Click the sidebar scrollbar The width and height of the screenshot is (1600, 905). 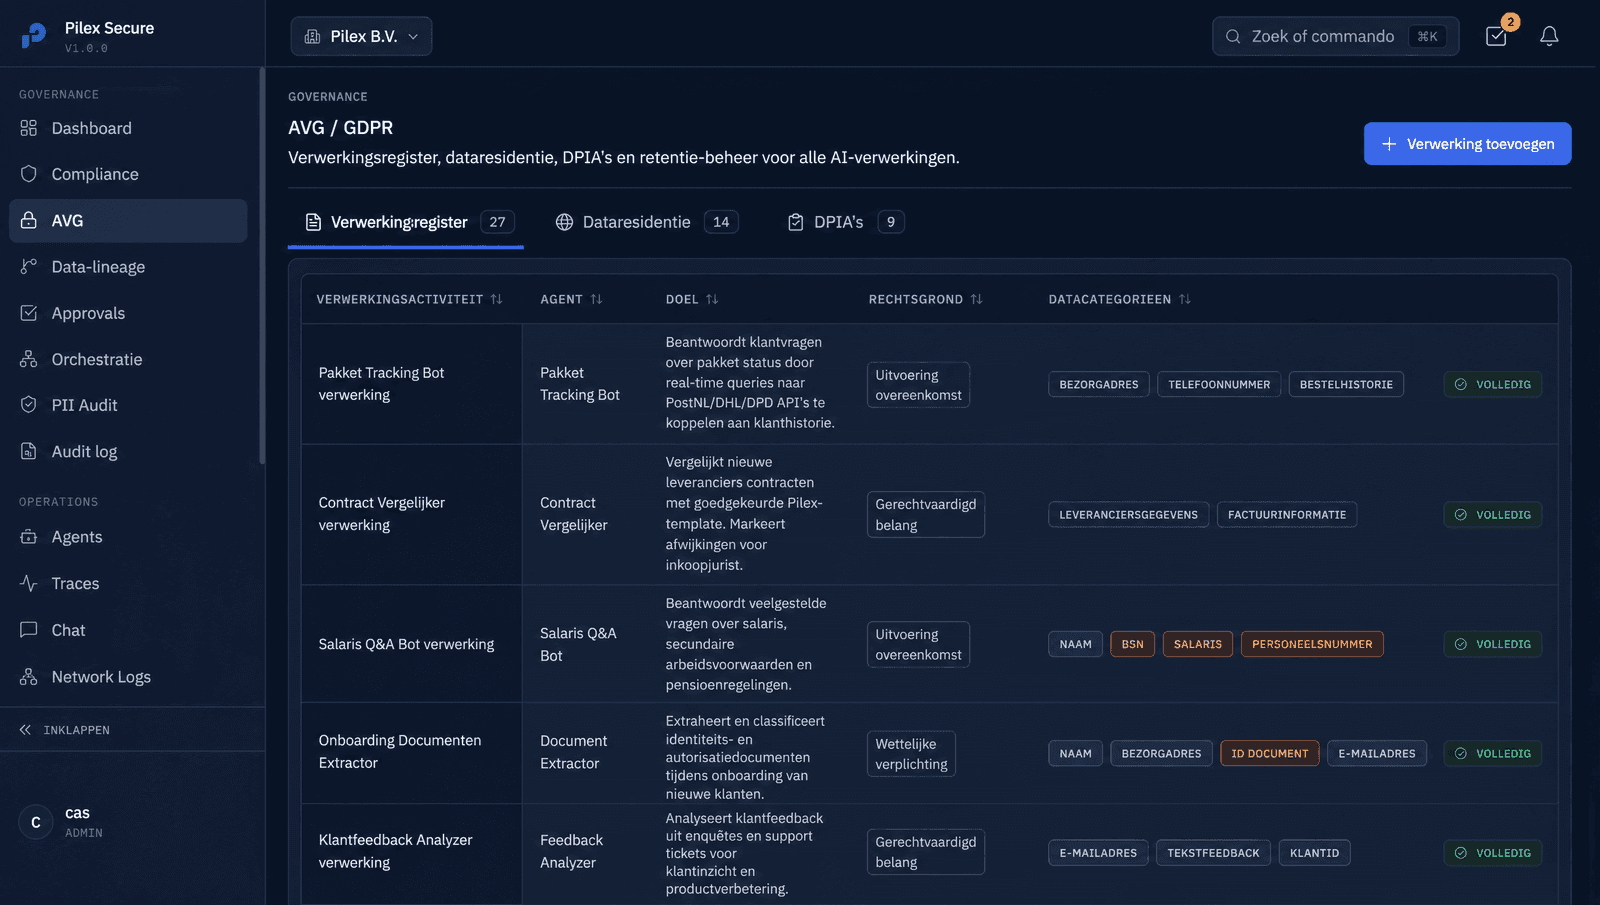point(262,266)
